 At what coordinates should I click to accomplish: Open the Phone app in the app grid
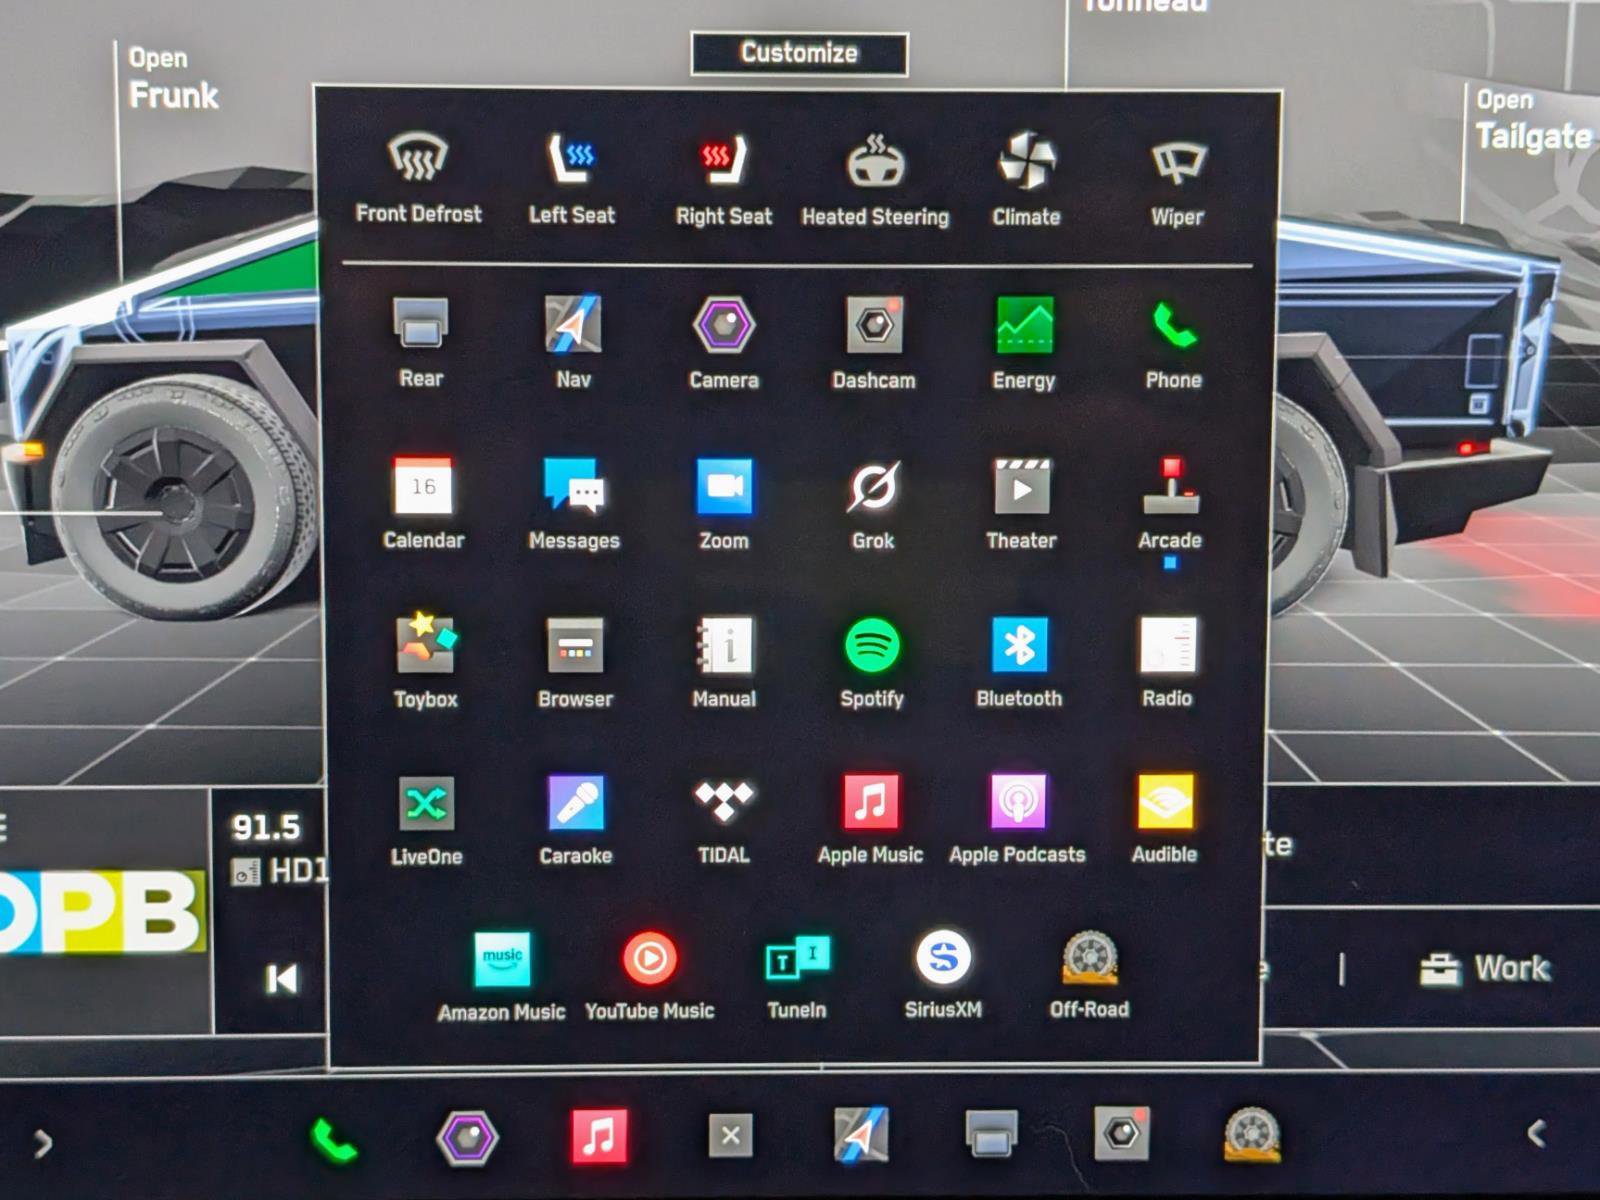[x=1173, y=344]
